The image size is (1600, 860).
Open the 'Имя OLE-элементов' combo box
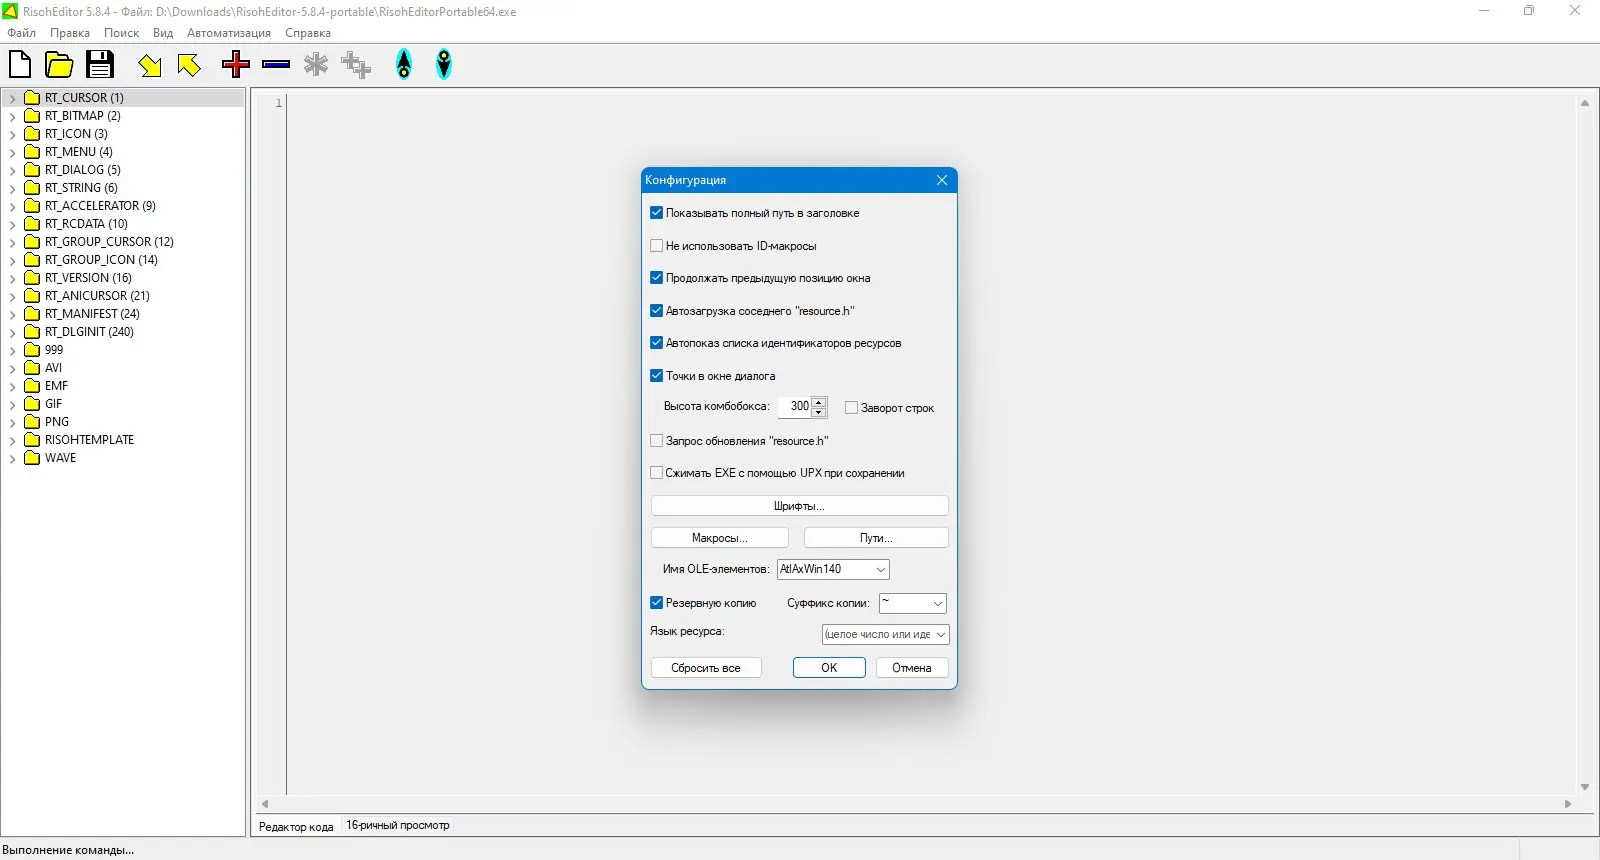tap(833, 569)
